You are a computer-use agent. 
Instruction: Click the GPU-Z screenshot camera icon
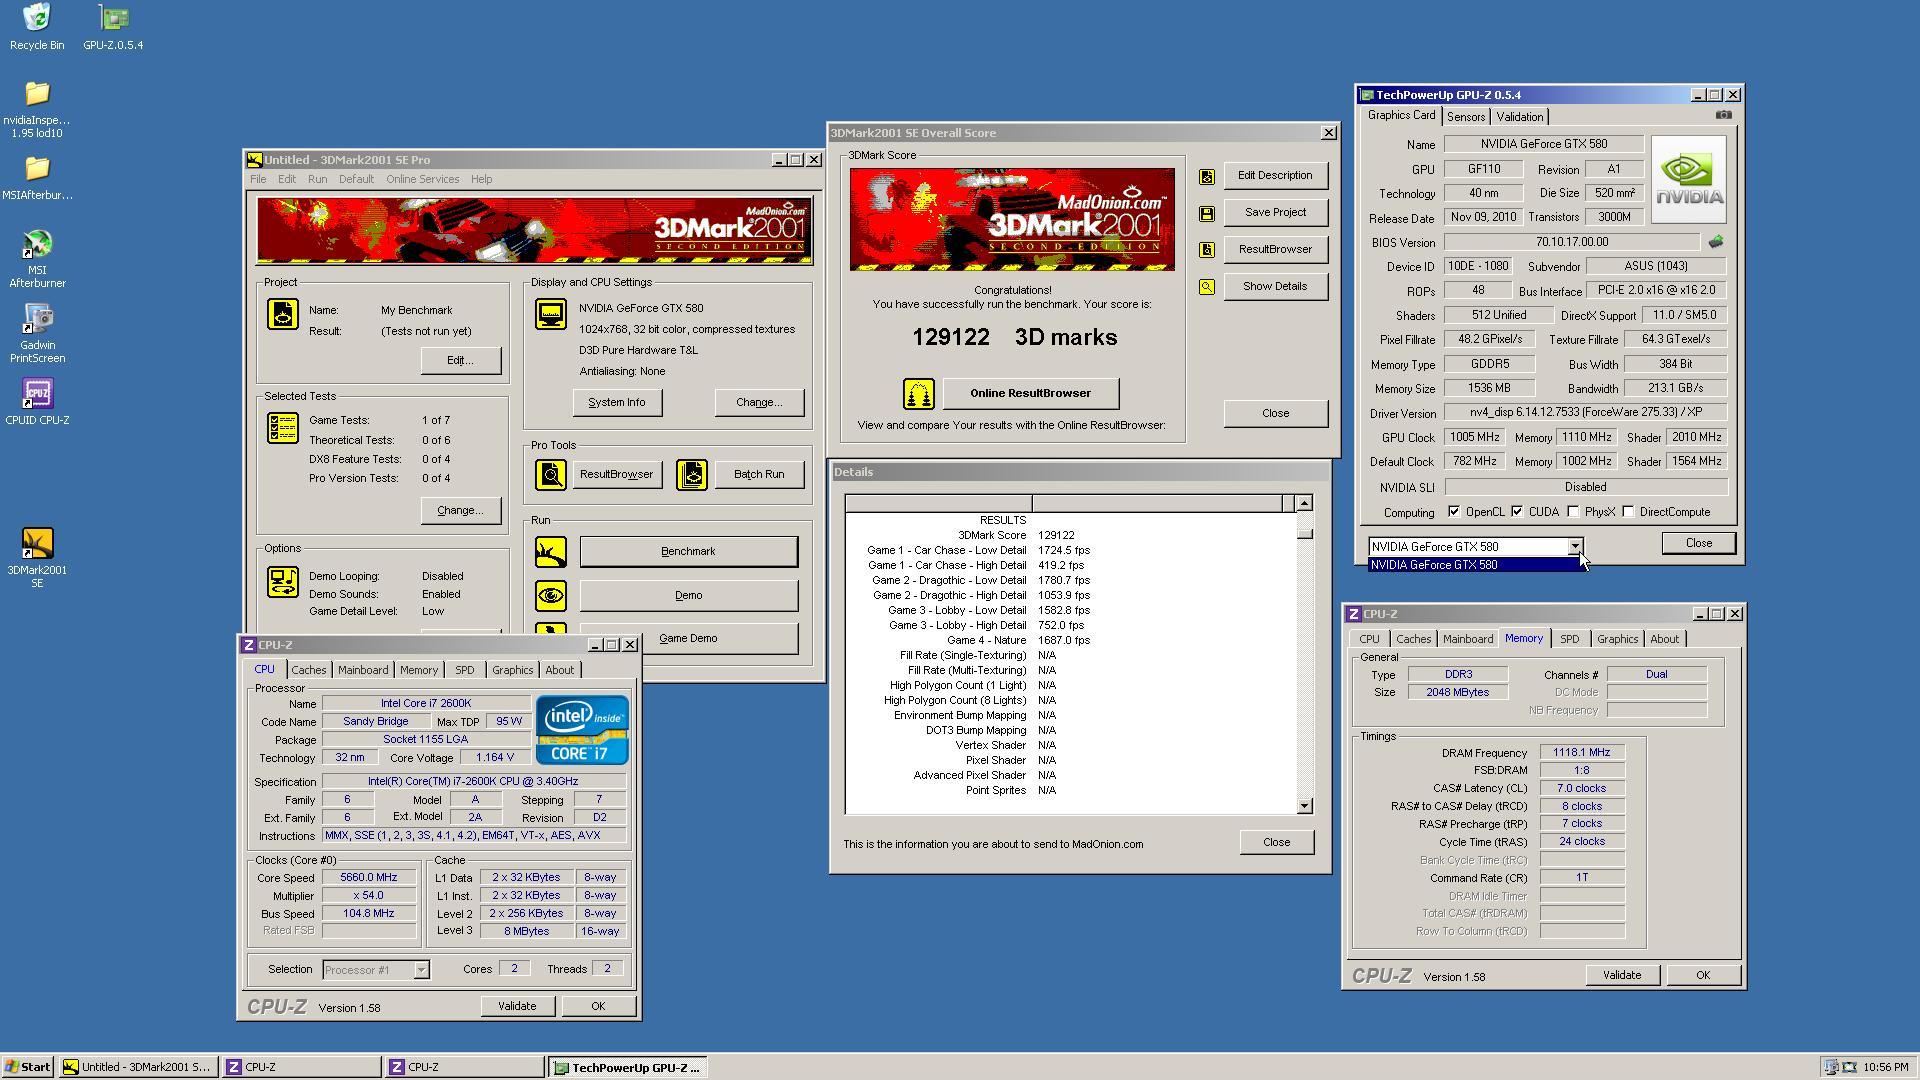tap(1723, 115)
